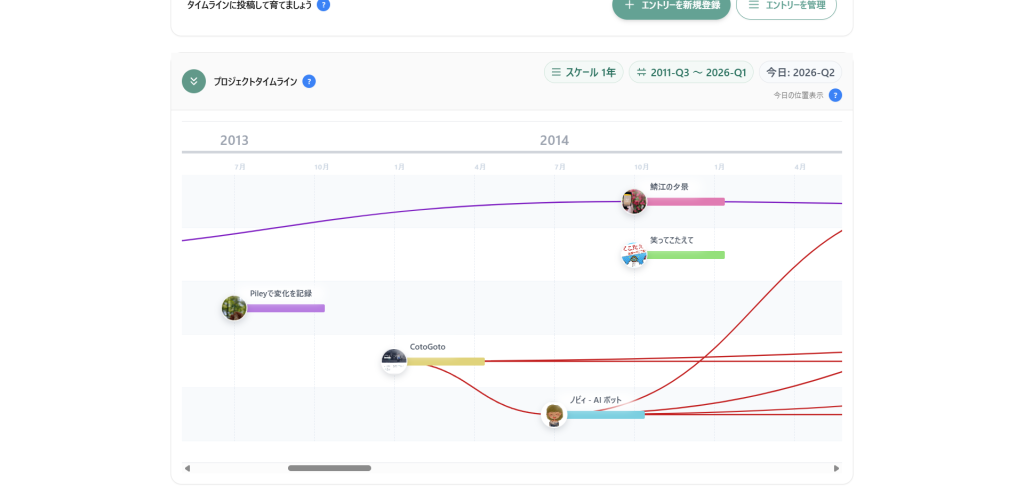Click help icon beside タイムラインに投稿して育てましょう
Viewport: 1024px width, 486px height.
click(x=323, y=5)
